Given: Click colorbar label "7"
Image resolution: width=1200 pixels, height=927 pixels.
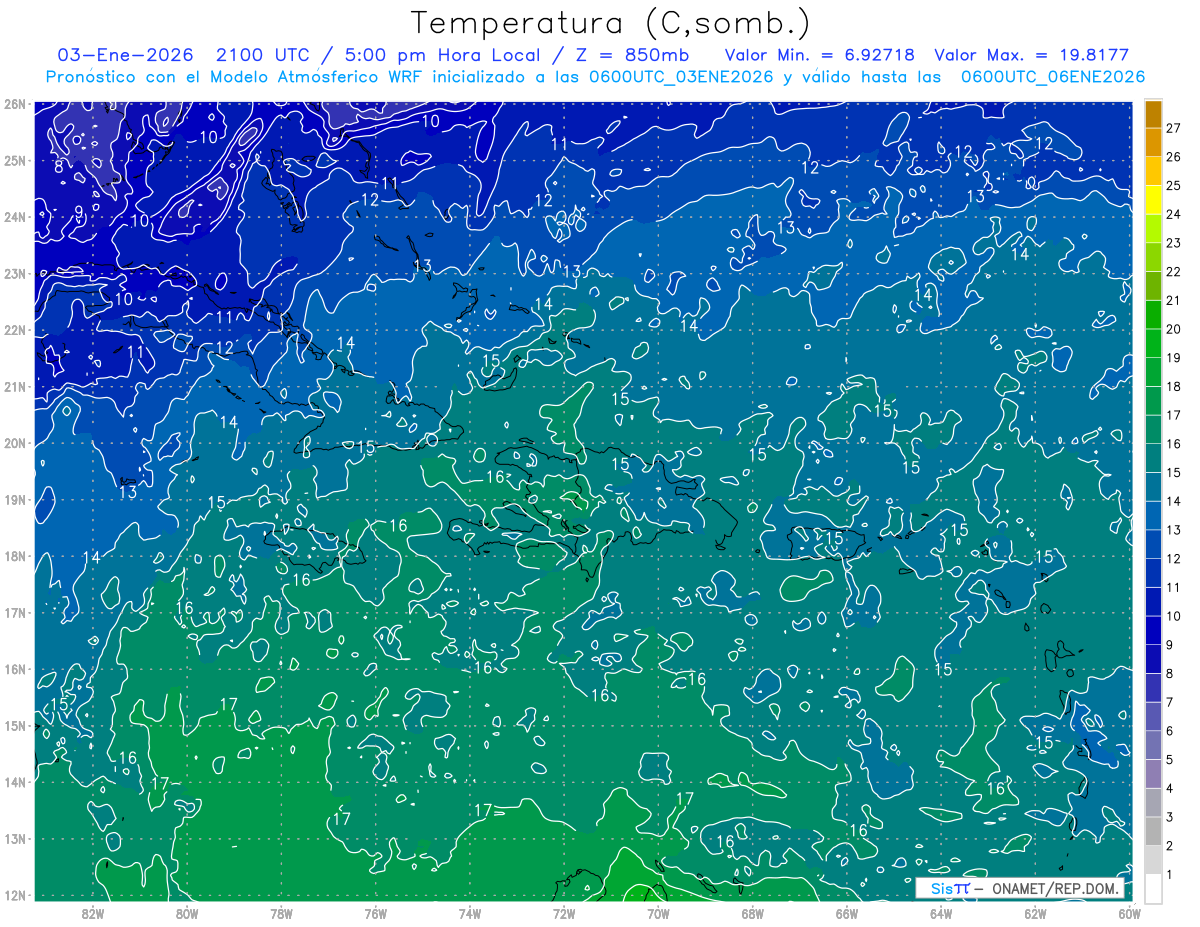Looking at the screenshot, I should [1170, 702].
